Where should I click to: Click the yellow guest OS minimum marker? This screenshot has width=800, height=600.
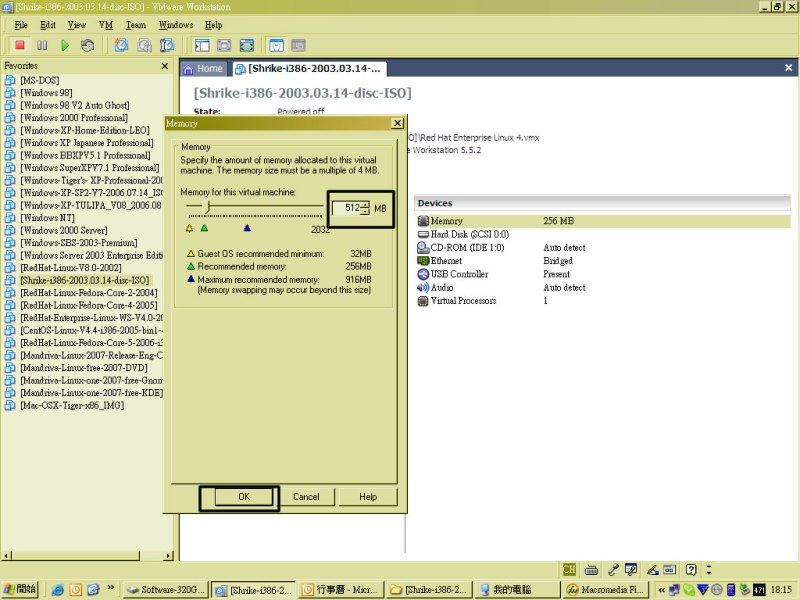coord(190,228)
